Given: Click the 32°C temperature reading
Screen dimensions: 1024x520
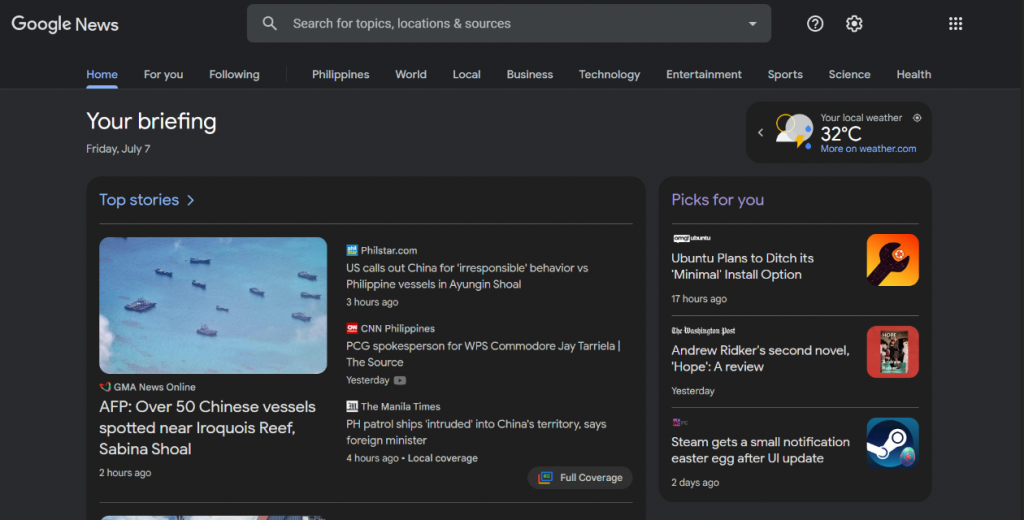Looking at the screenshot, I should coord(840,134).
